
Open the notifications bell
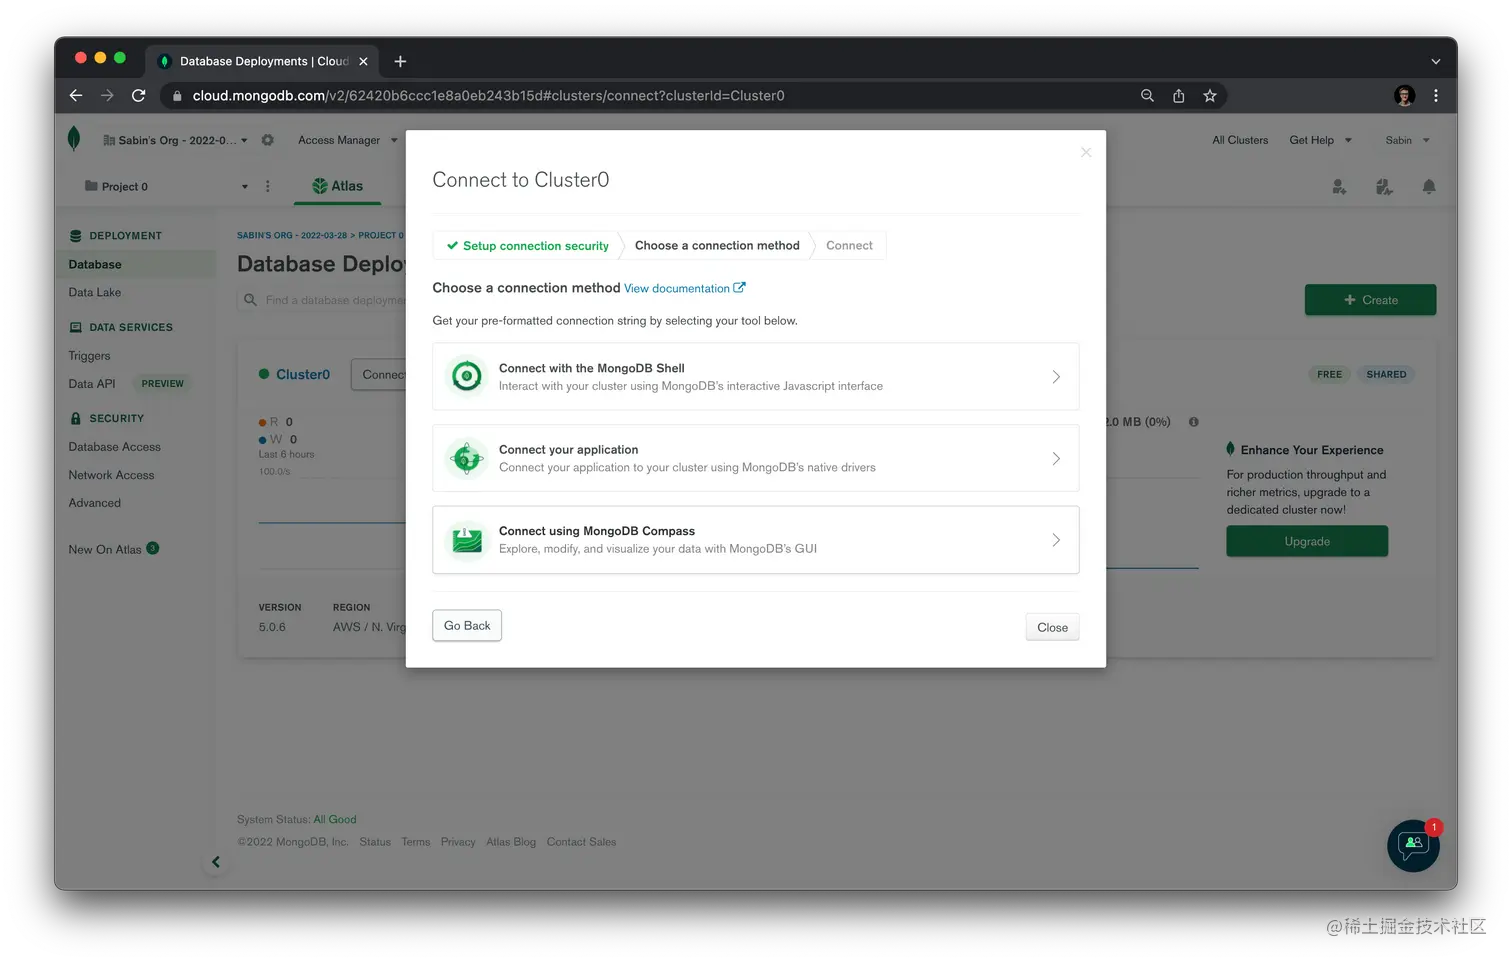(1428, 186)
